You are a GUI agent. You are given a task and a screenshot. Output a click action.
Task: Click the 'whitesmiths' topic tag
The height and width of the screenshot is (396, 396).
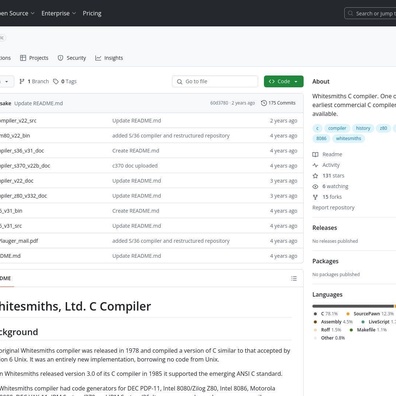(x=348, y=138)
